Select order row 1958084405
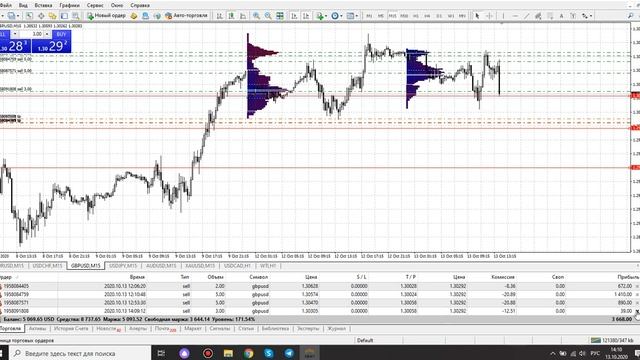The height and width of the screenshot is (360, 640). (x=320, y=286)
